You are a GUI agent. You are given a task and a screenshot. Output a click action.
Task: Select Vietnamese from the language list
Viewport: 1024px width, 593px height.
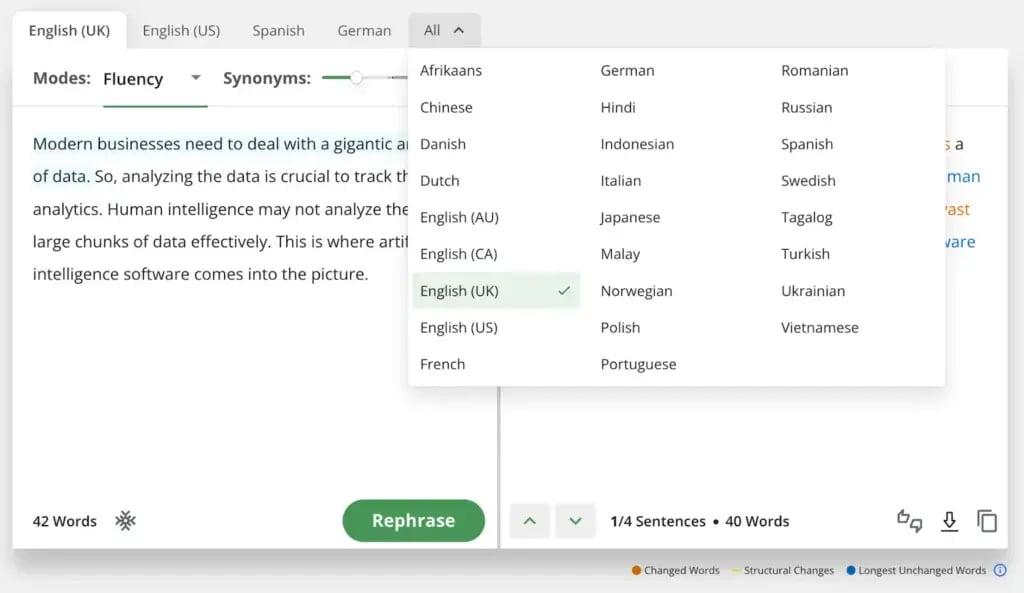click(x=819, y=327)
